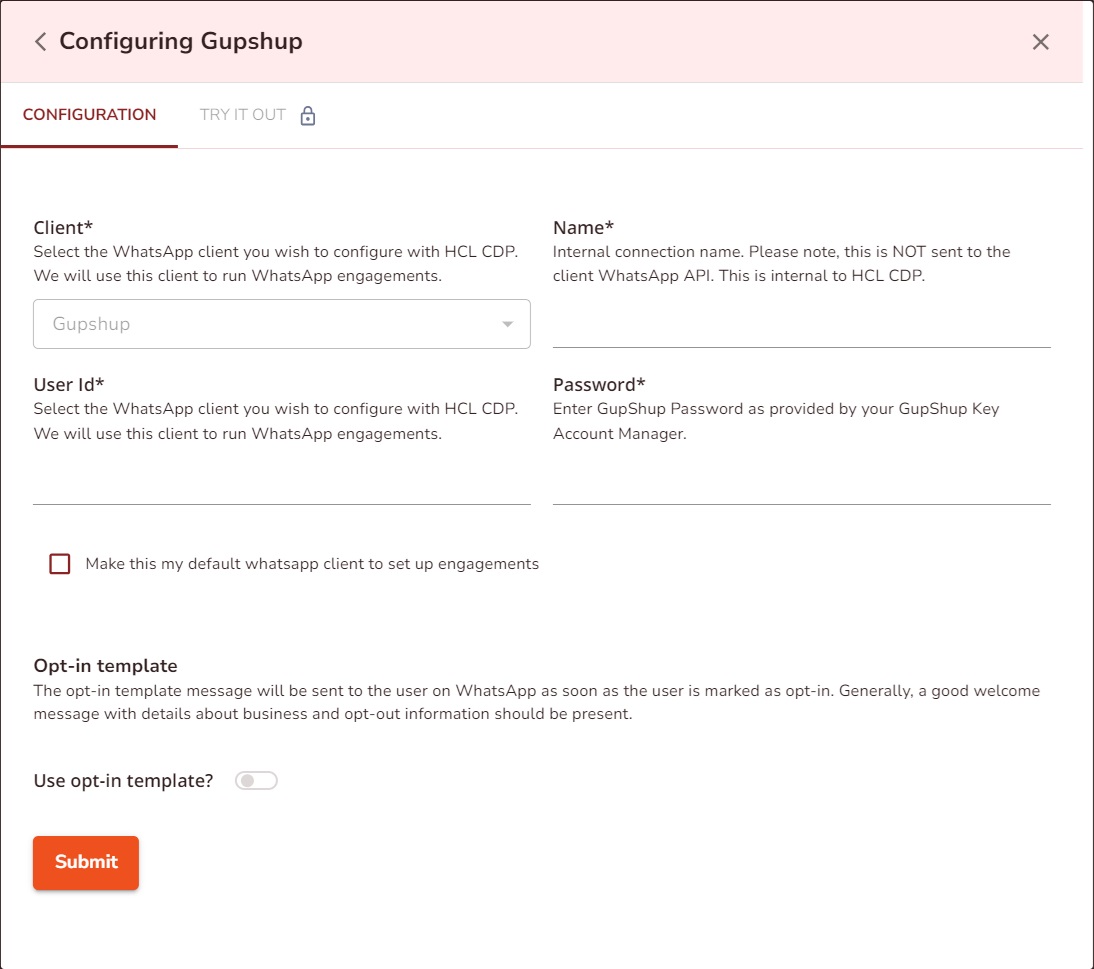Switch to the Configuration tab
This screenshot has height=969, width=1094.
click(89, 115)
